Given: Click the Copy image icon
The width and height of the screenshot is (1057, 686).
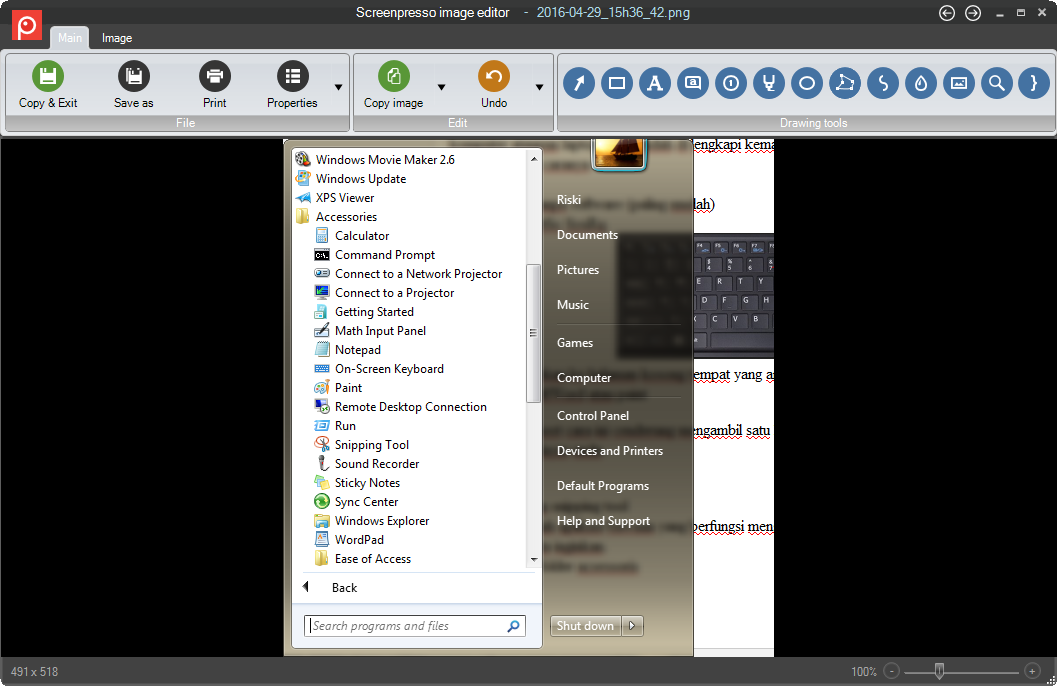Looking at the screenshot, I should 394,76.
